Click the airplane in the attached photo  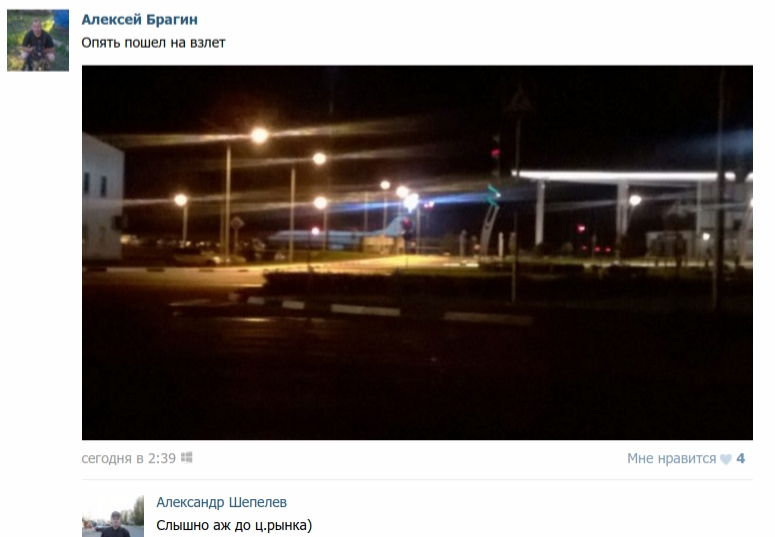point(336,237)
